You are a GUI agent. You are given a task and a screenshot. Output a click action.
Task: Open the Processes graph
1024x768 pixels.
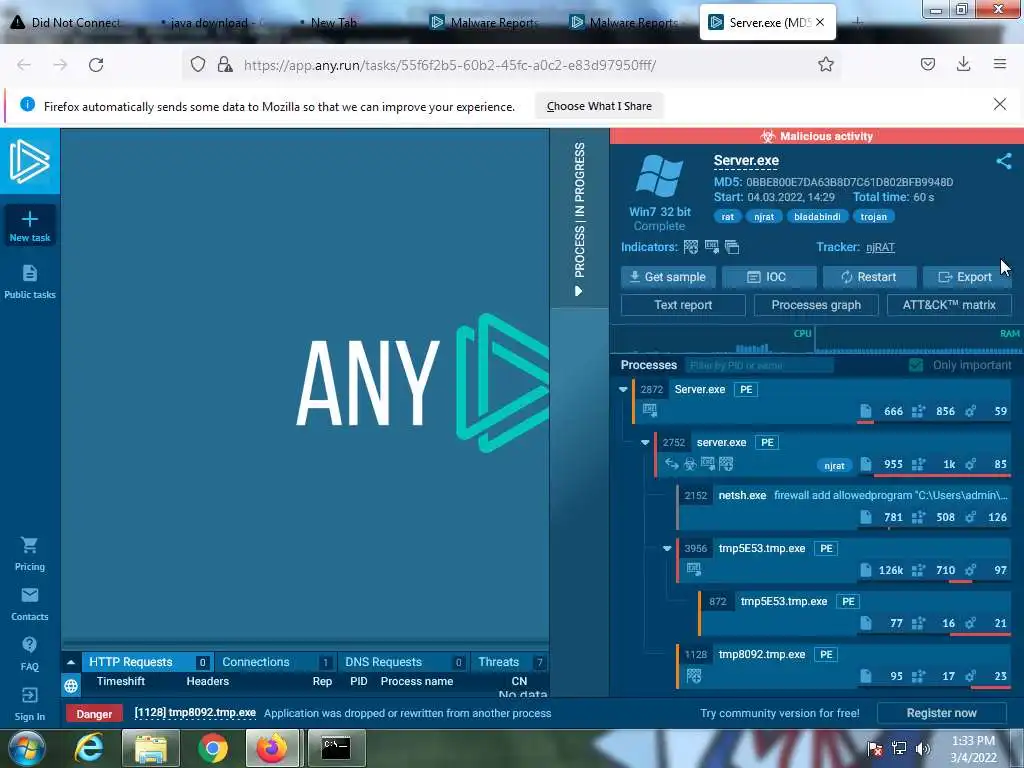pyautogui.click(x=816, y=305)
